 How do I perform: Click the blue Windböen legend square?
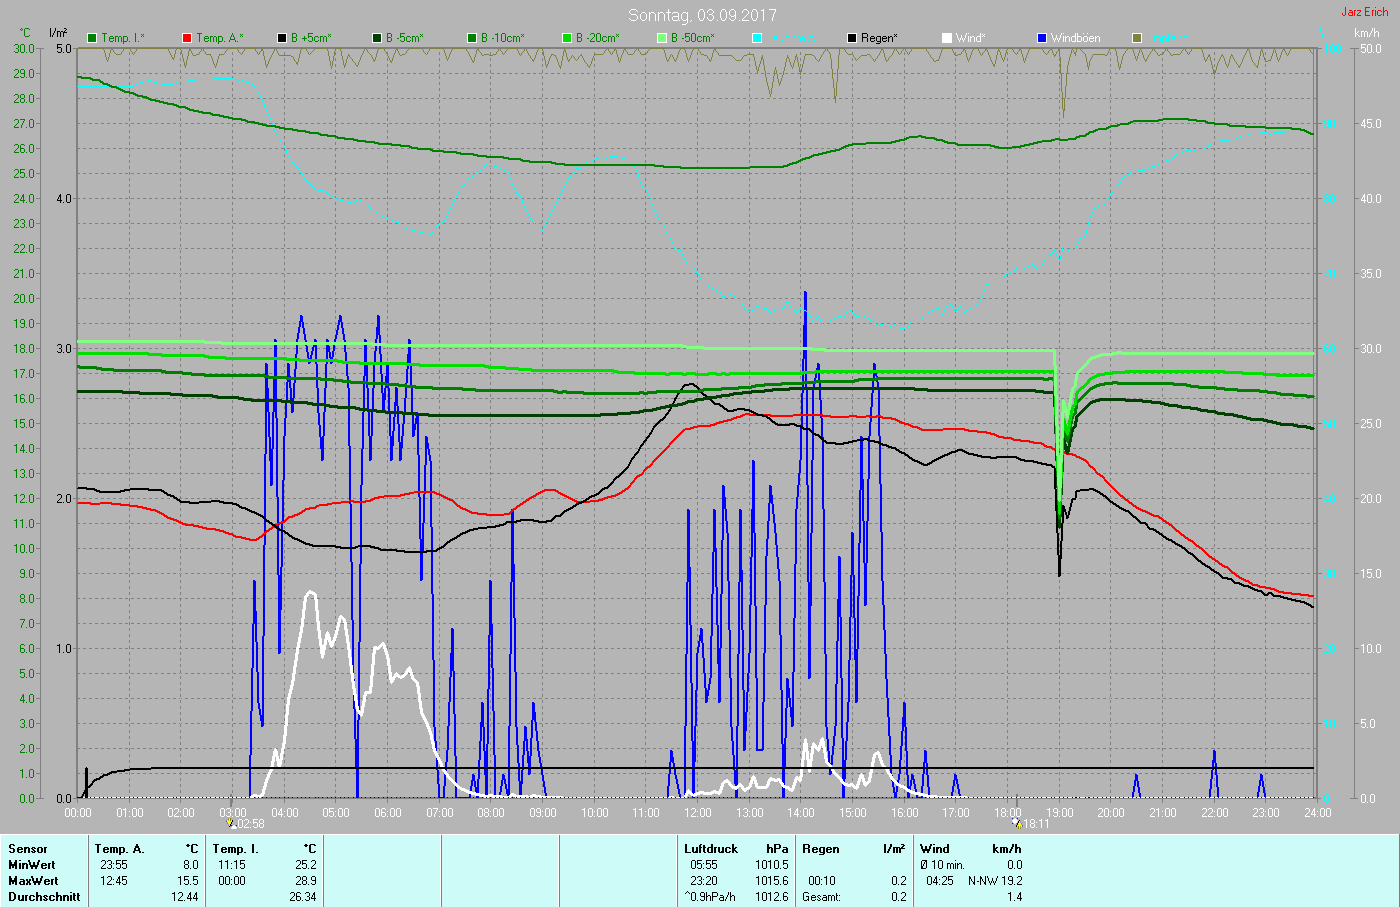(x=1042, y=38)
